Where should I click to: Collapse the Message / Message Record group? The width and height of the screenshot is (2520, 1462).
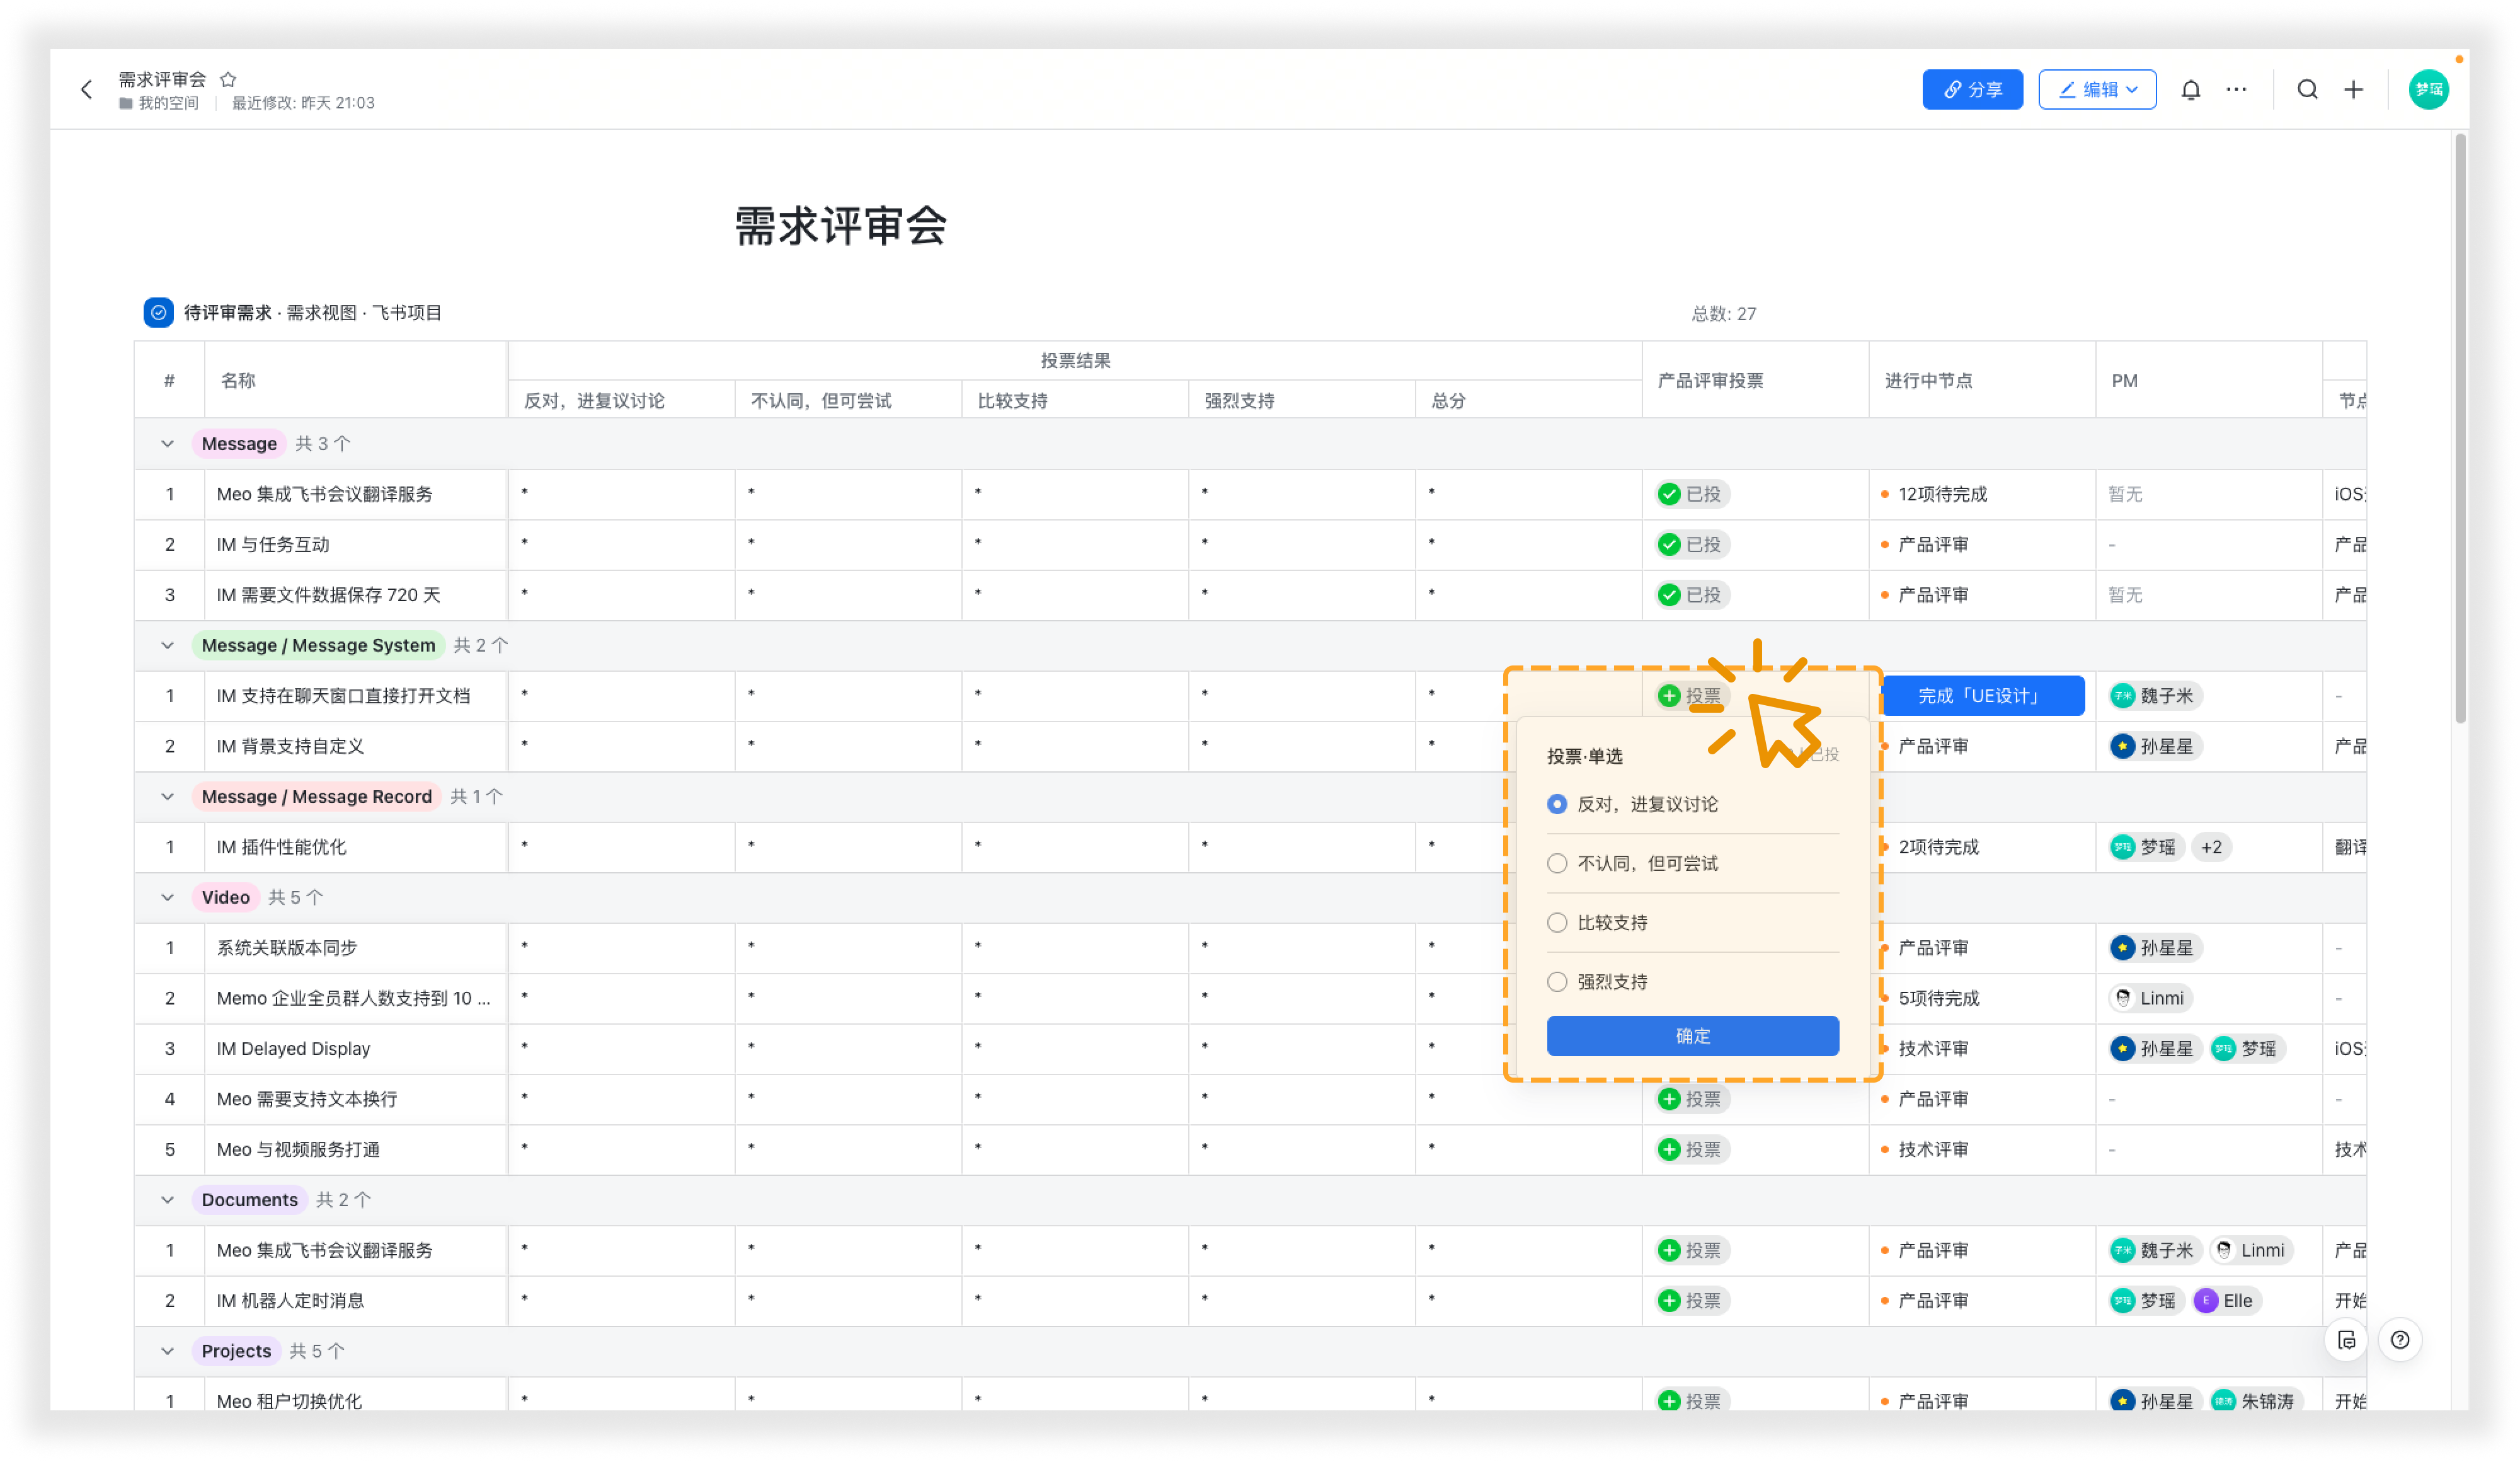click(167, 797)
